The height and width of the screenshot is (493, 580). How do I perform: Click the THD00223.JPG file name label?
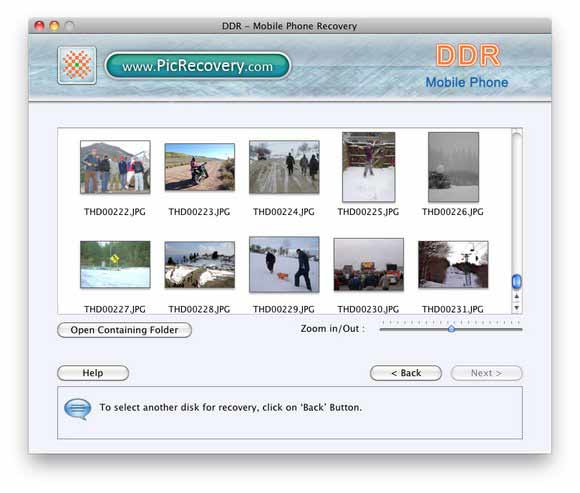199,212
